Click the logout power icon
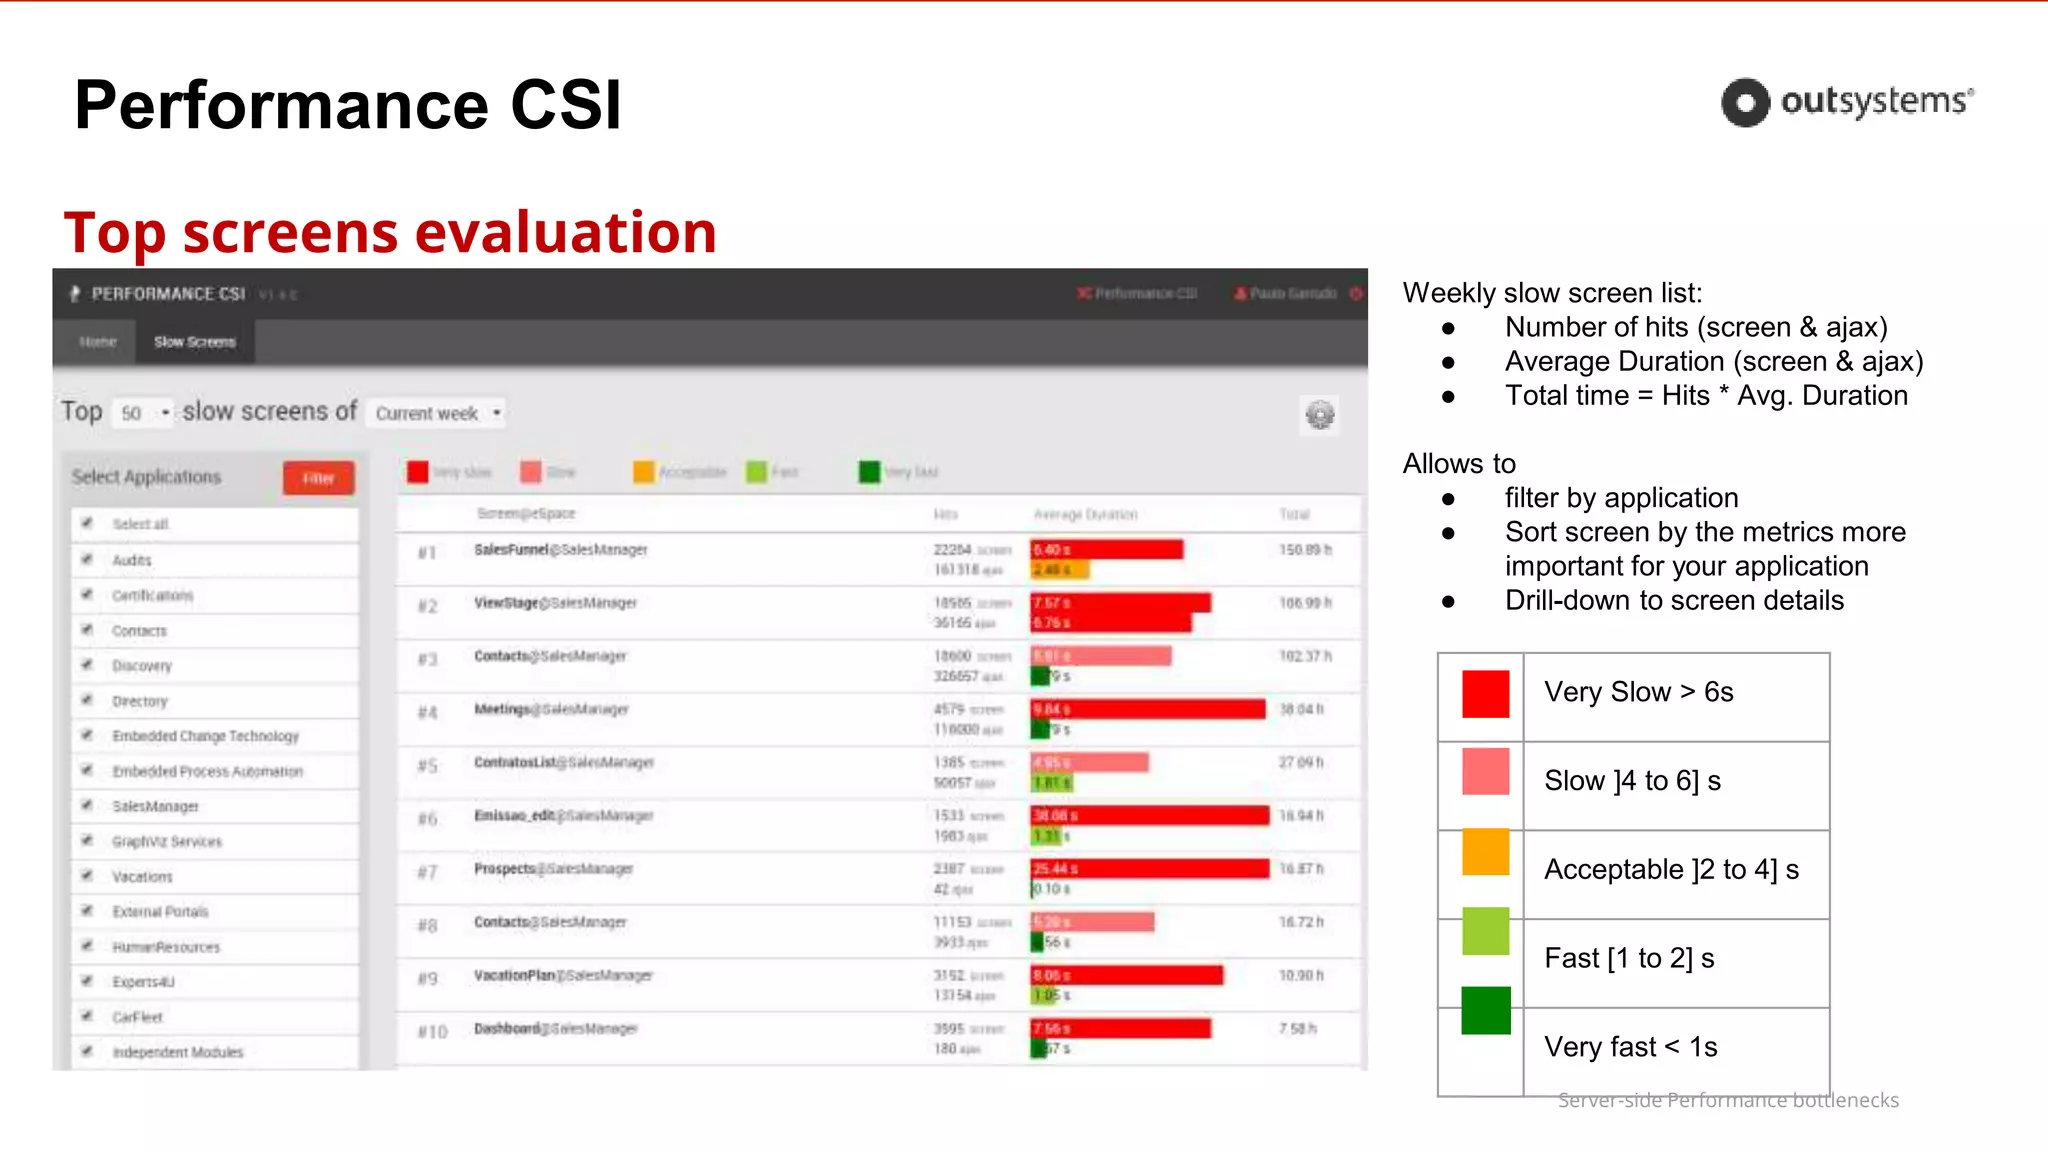 (1356, 293)
